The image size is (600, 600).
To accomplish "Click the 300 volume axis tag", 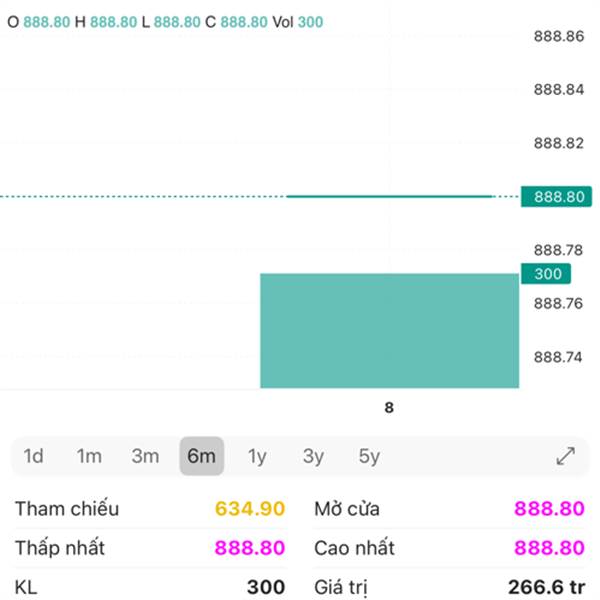I will click(x=545, y=275).
